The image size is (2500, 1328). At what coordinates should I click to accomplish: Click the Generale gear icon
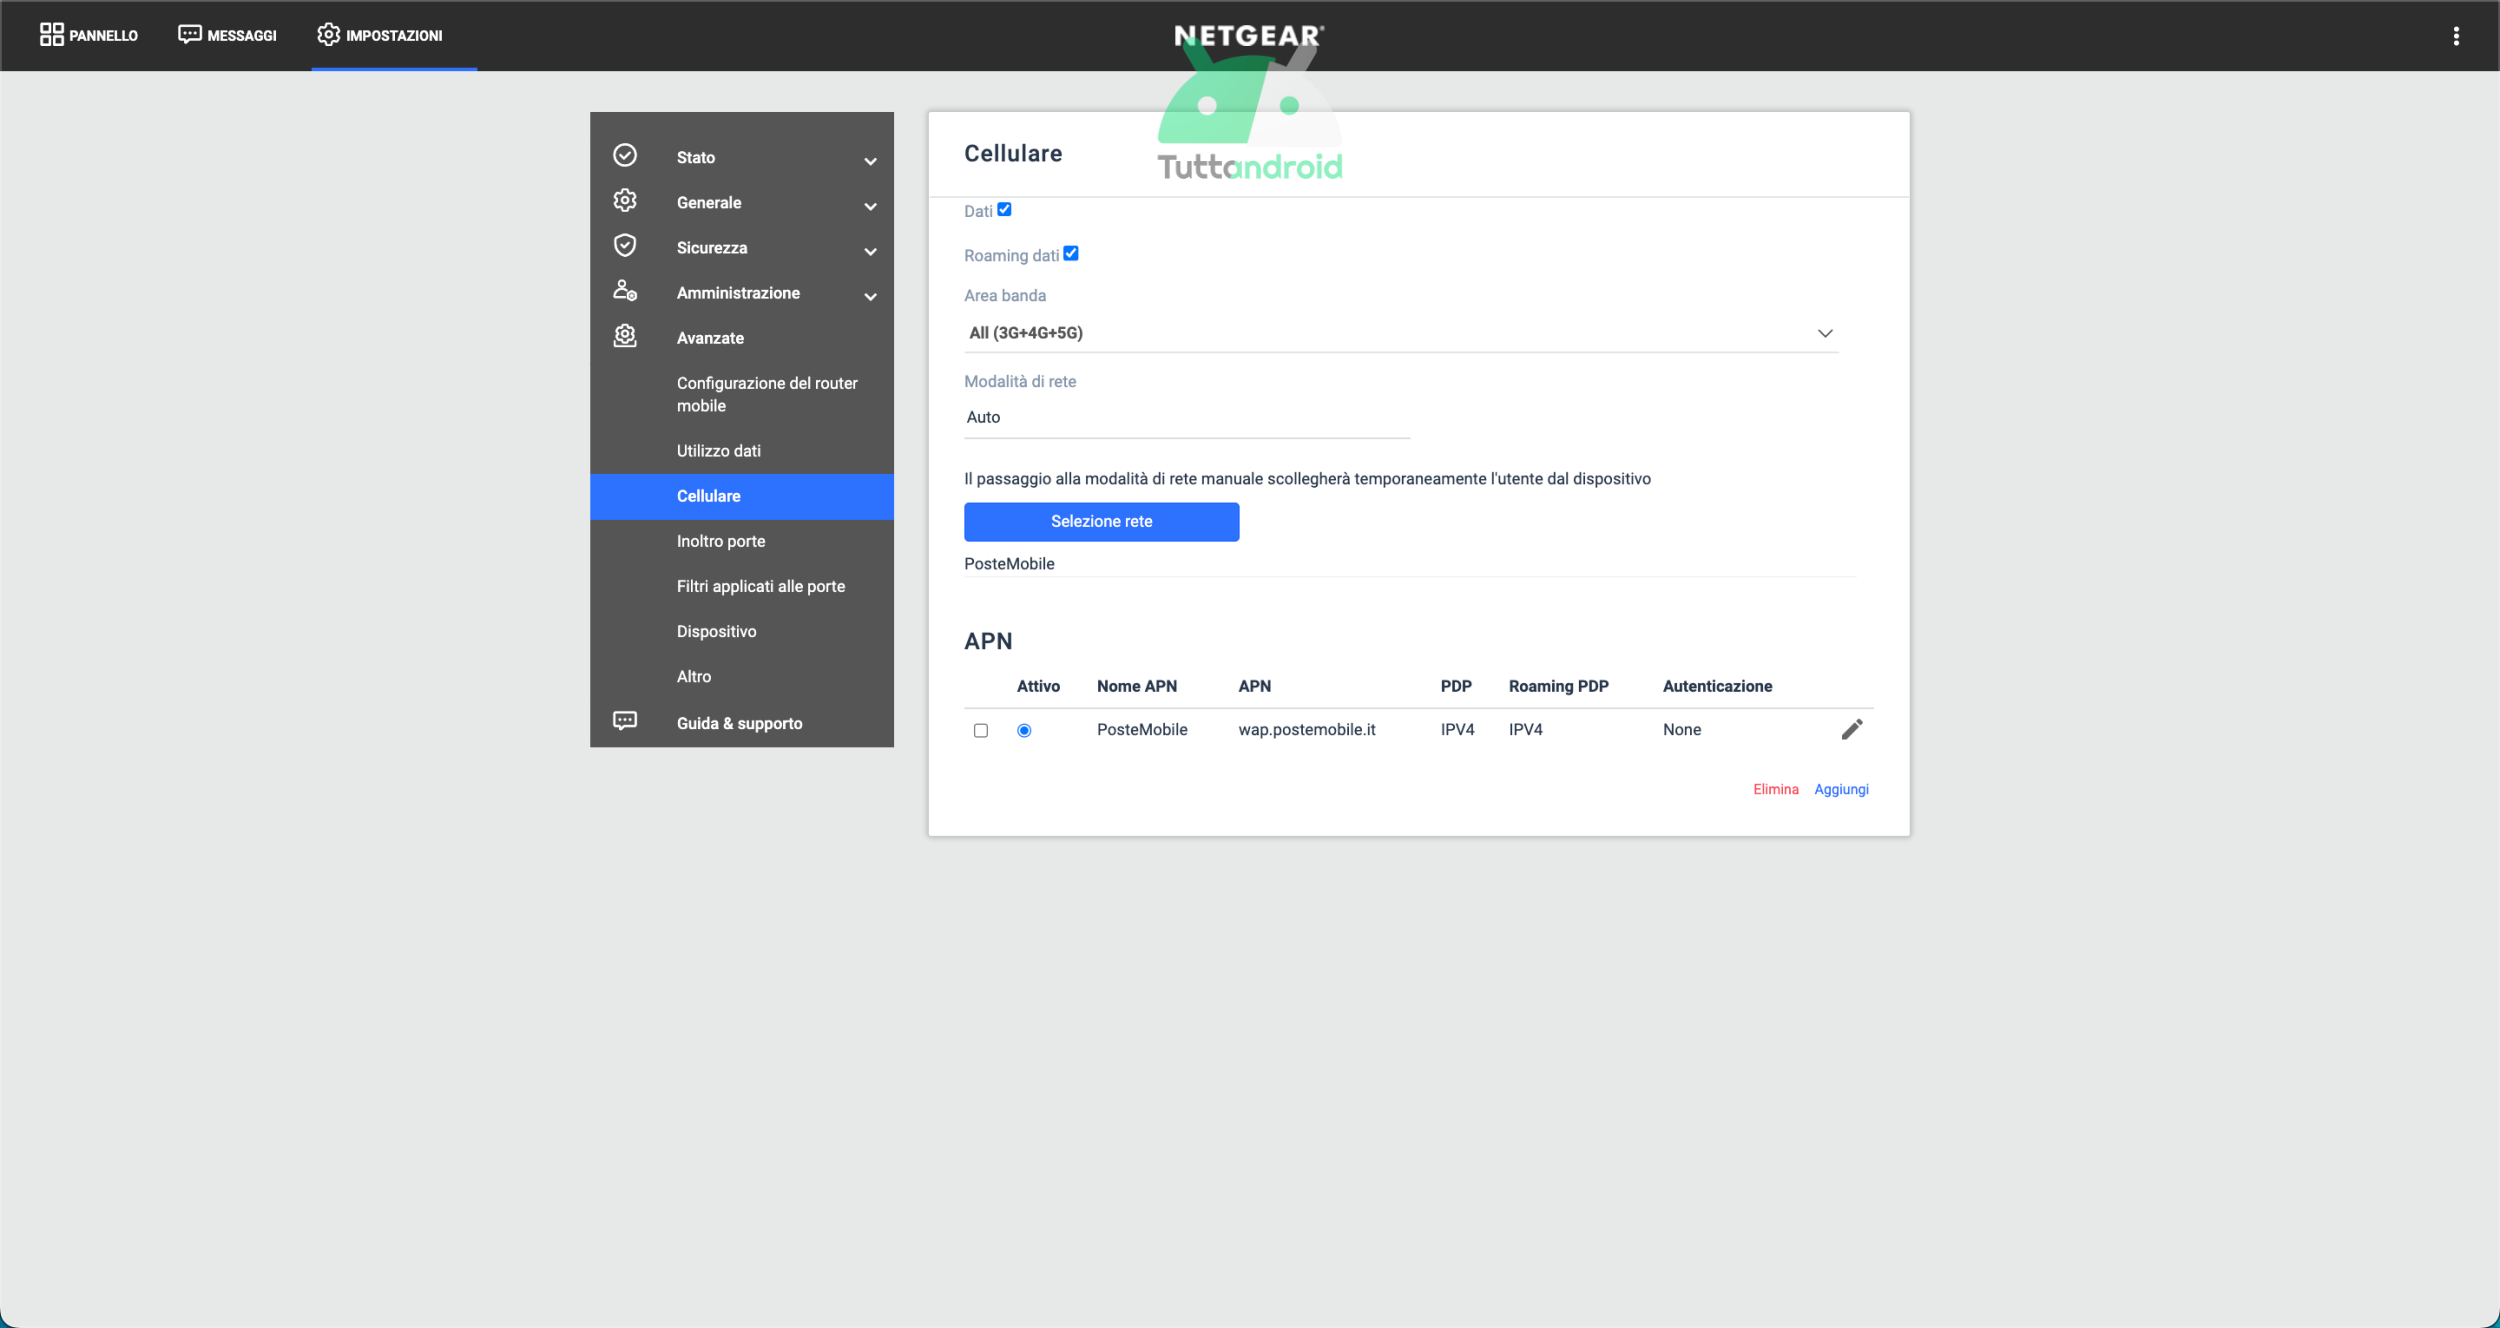[x=625, y=201]
